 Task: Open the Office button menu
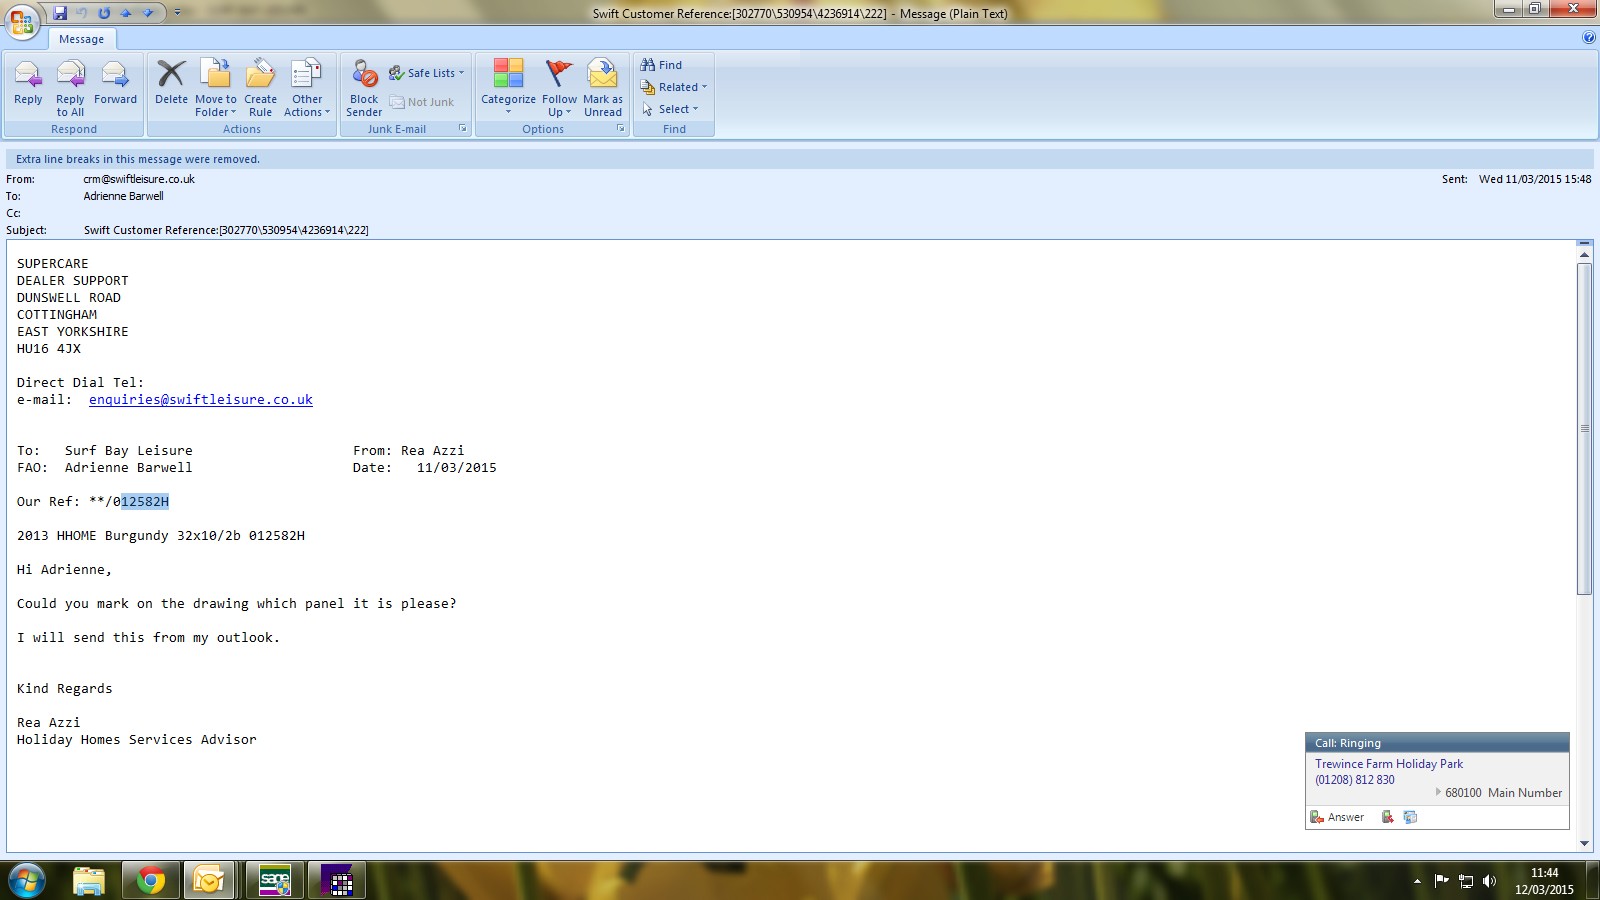pos(22,21)
